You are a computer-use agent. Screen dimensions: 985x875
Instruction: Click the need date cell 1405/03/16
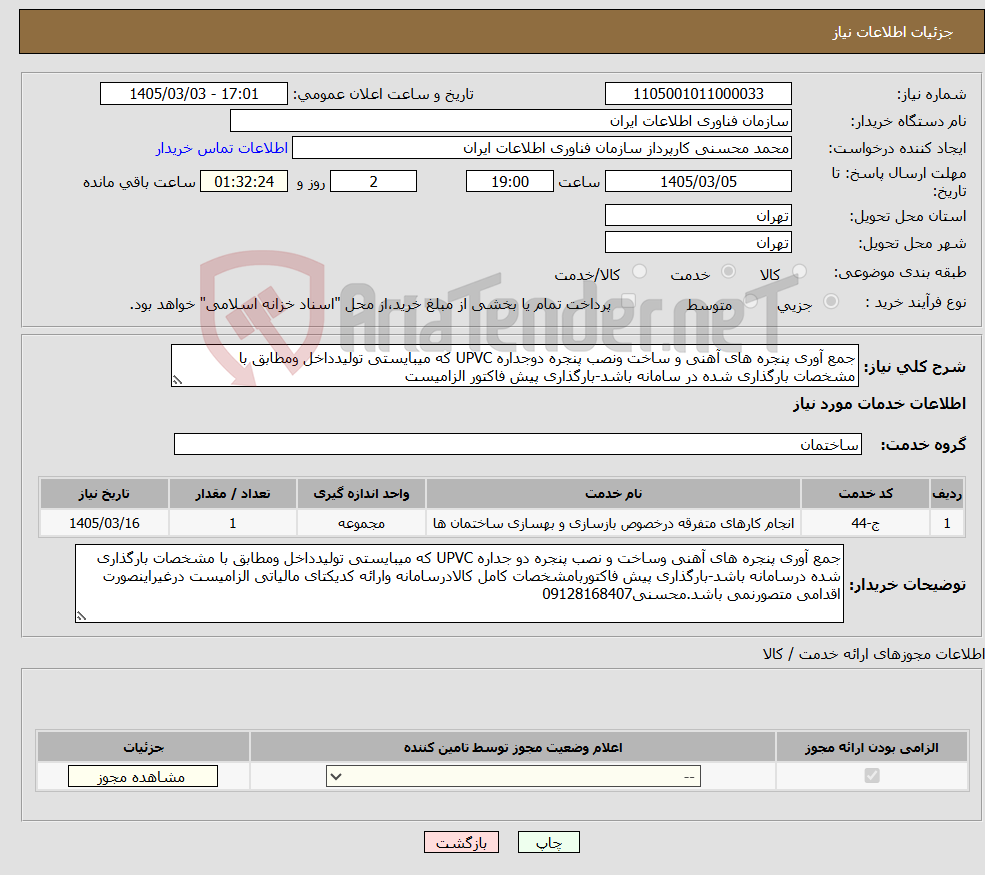point(104,523)
